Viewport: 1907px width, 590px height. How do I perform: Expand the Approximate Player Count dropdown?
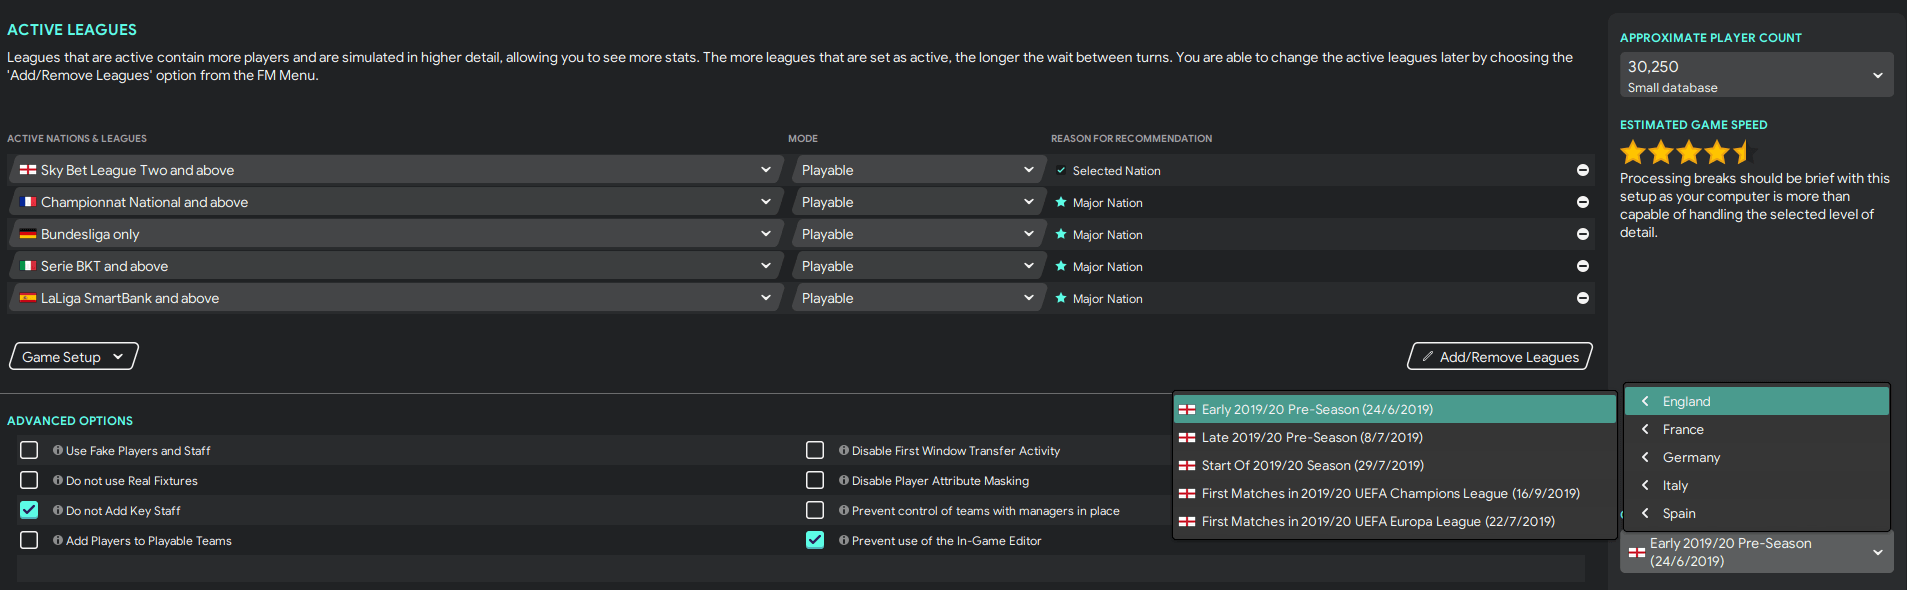tap(1756, 75)
